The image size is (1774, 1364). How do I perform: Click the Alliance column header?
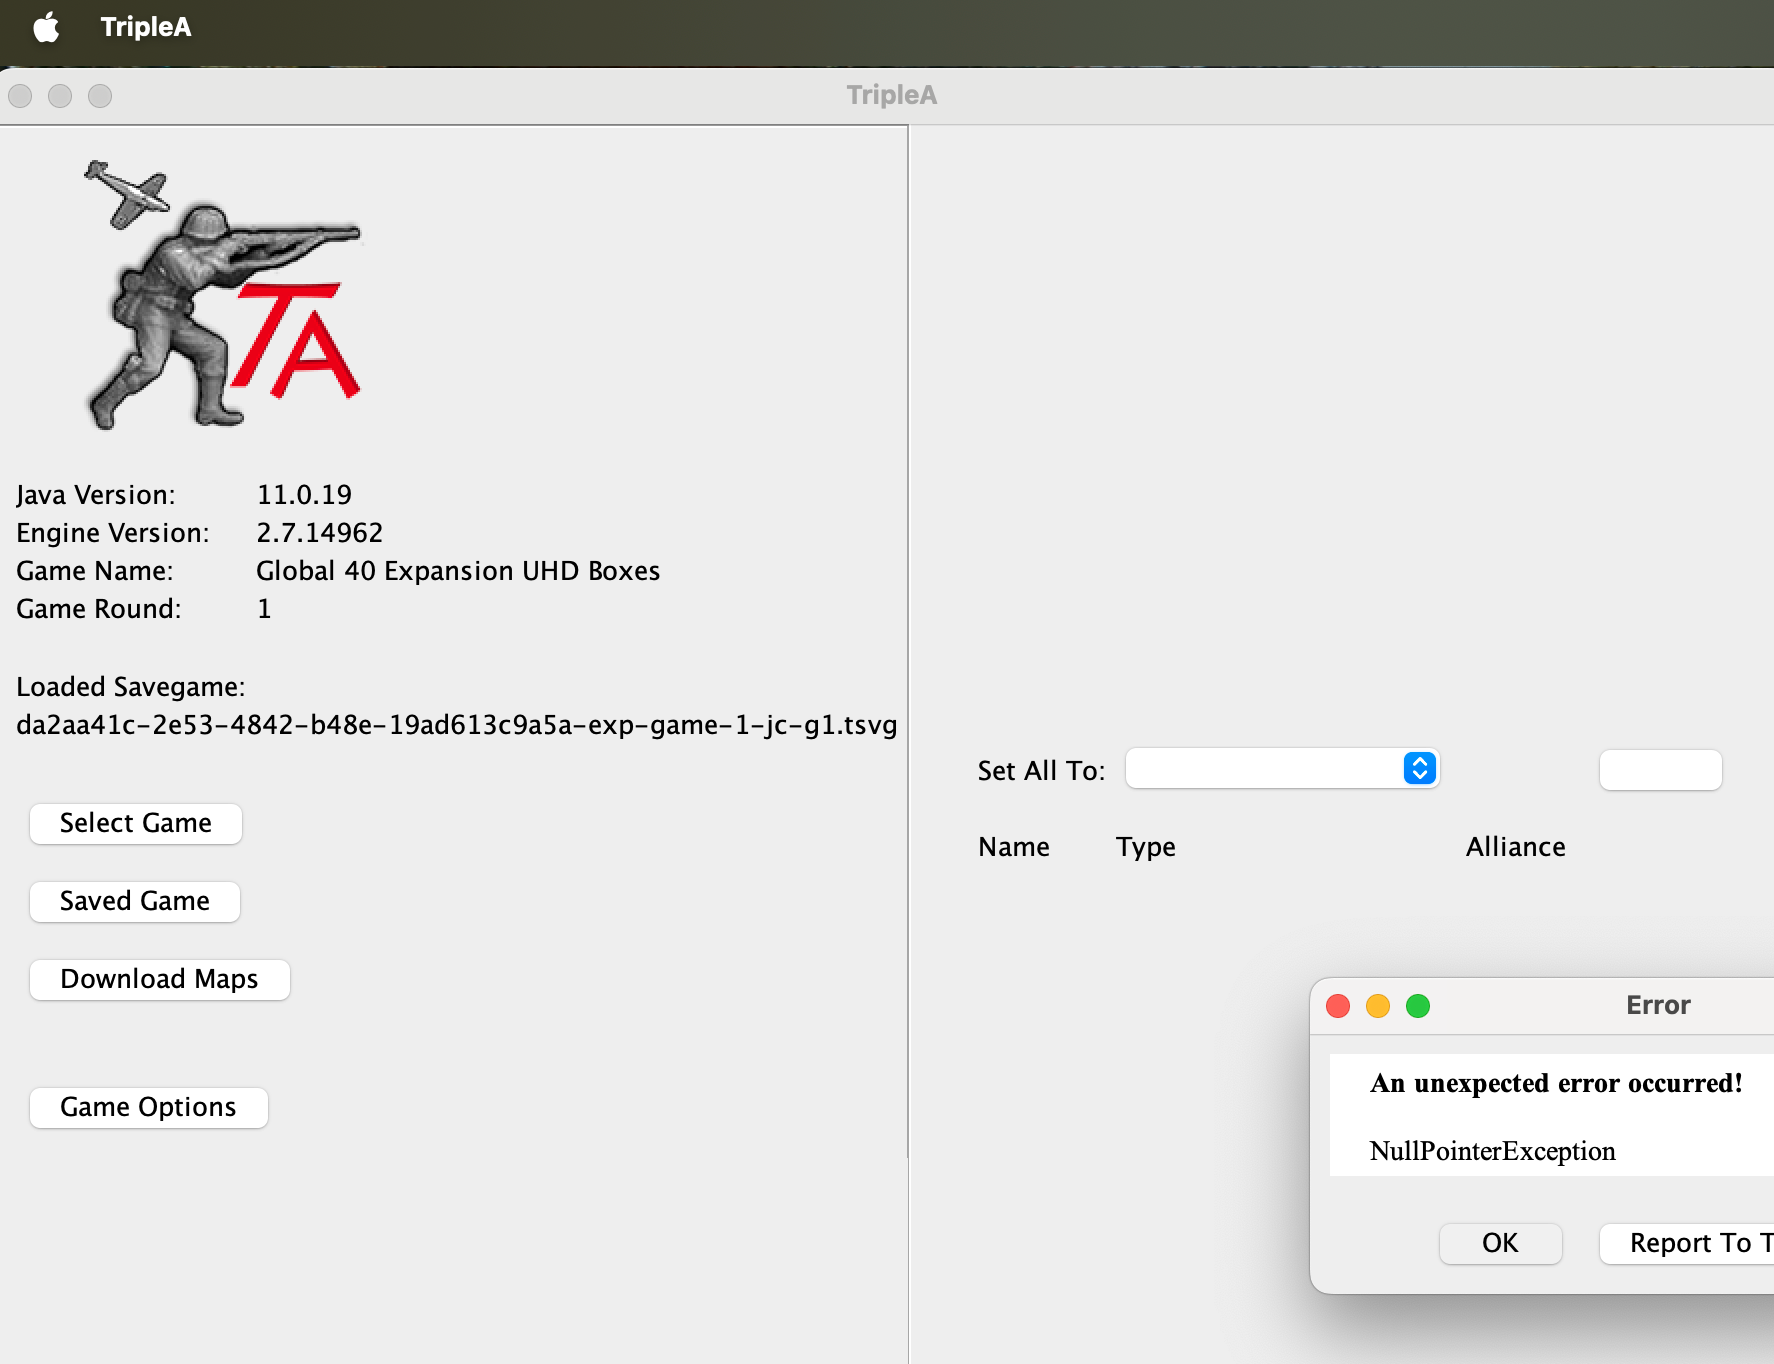[1515, 846]
